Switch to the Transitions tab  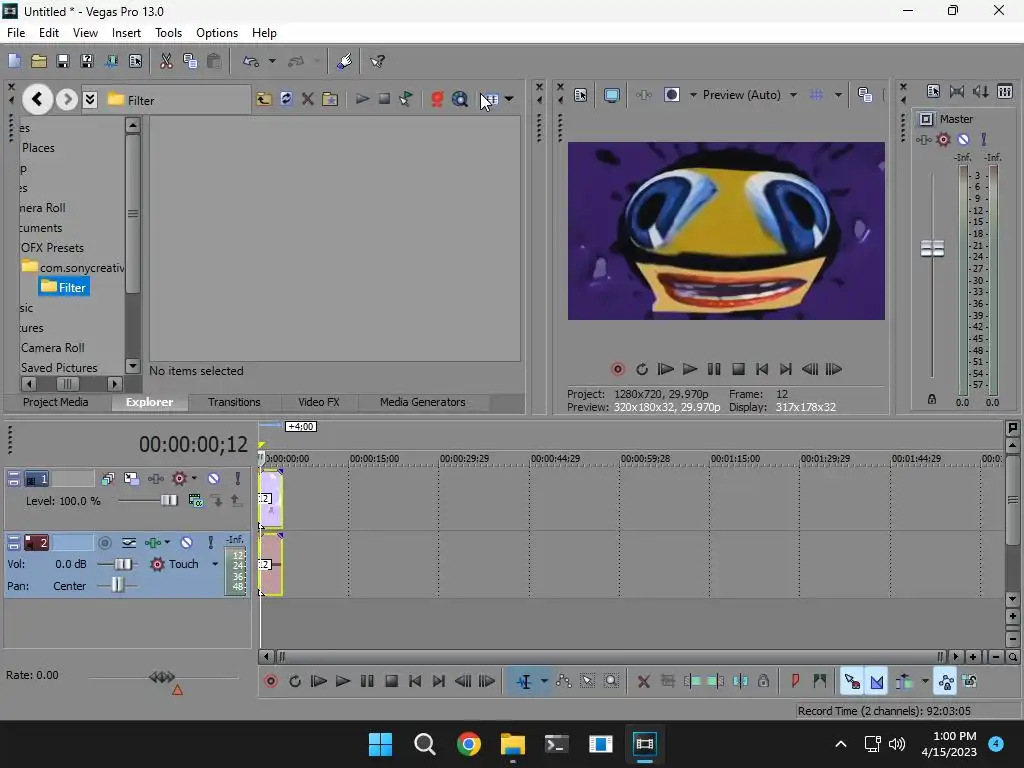click(234, 402)
